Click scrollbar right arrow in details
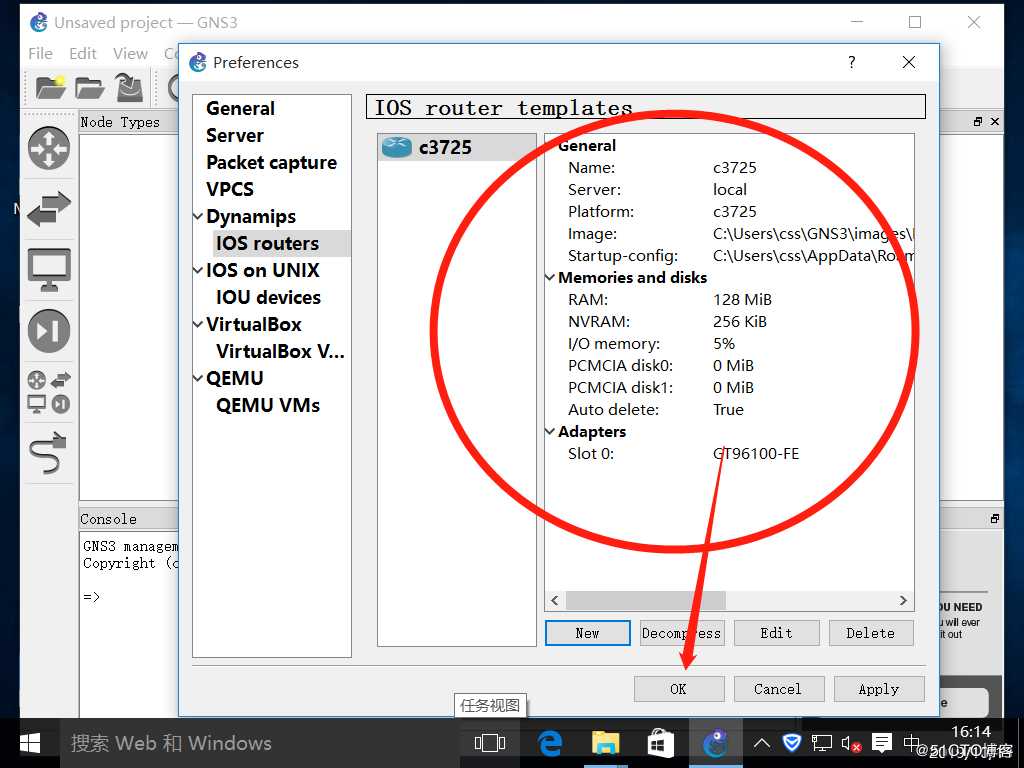Image resolution: width=1024 pixels, height=768 pixels. (x=903, y=600)
